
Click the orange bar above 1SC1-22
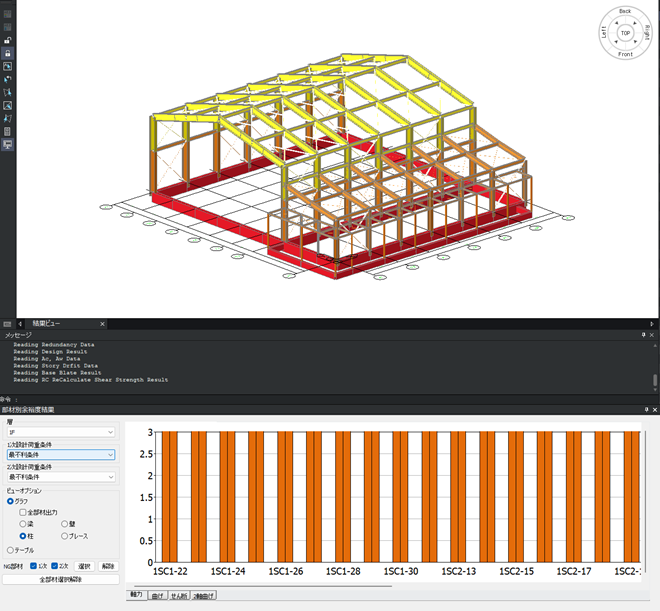click(x=170, y=497)
